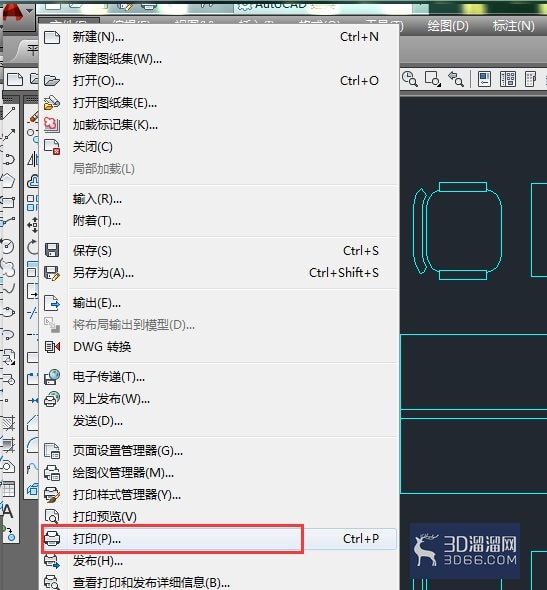
Task: Click the save-as icon beside 另存为(A)
Action: (x=52, y=273)
